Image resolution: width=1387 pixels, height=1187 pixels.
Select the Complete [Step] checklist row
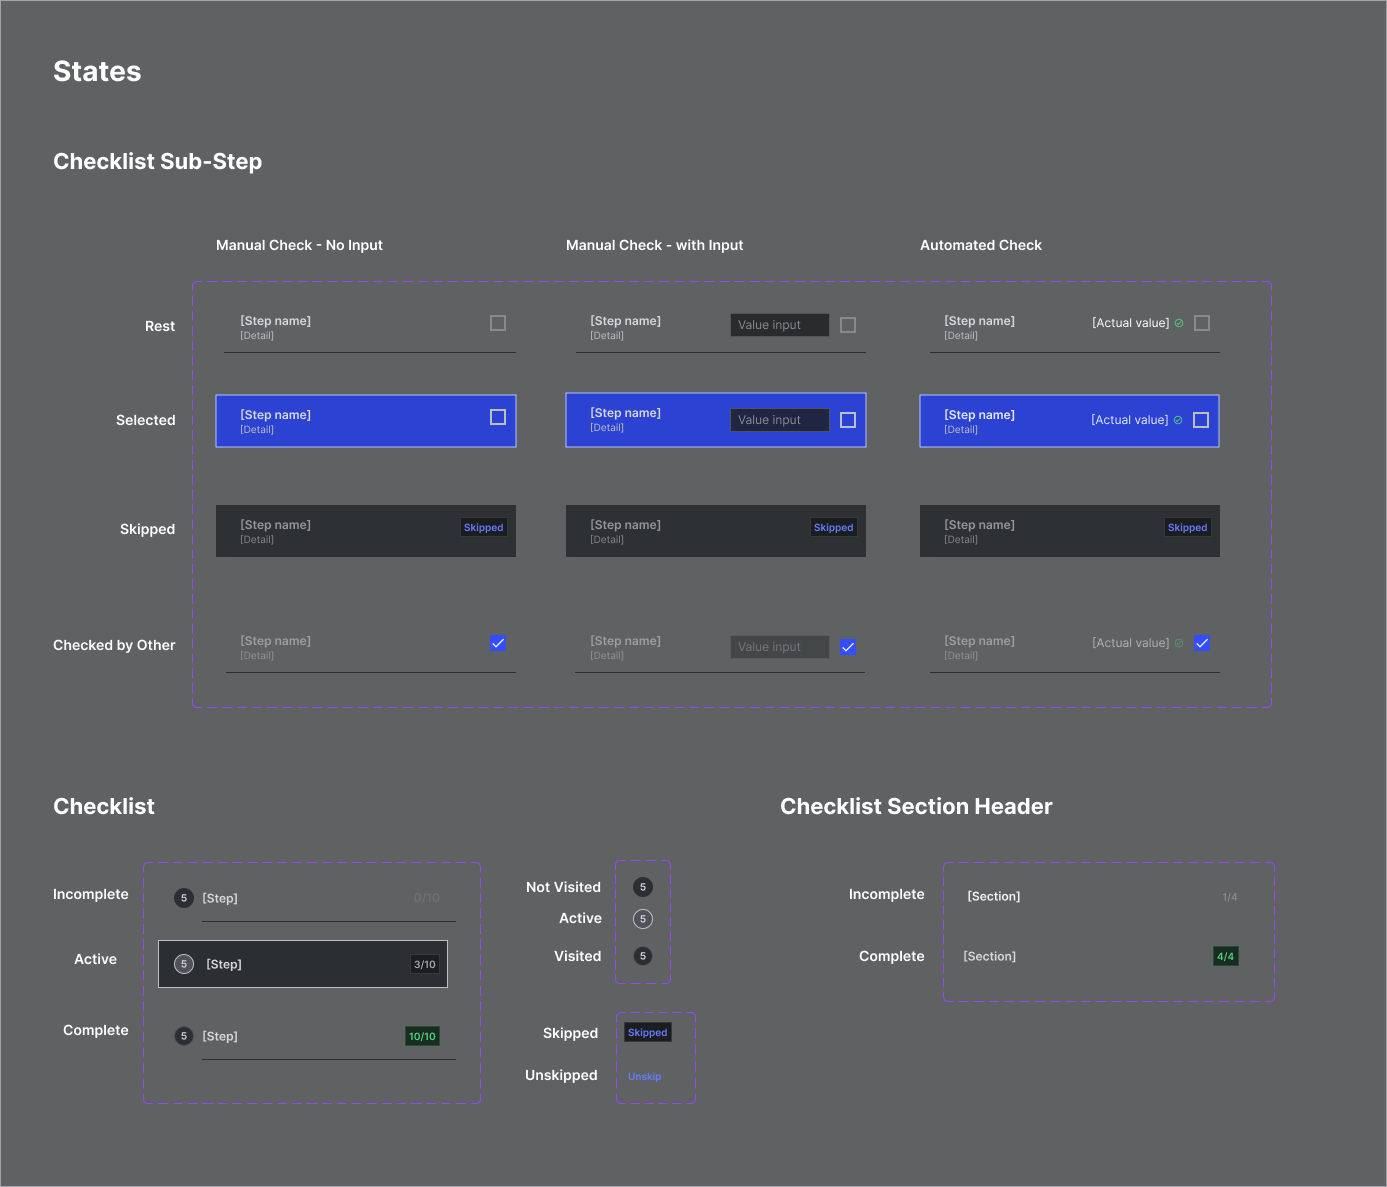(x=314, y=1036)
